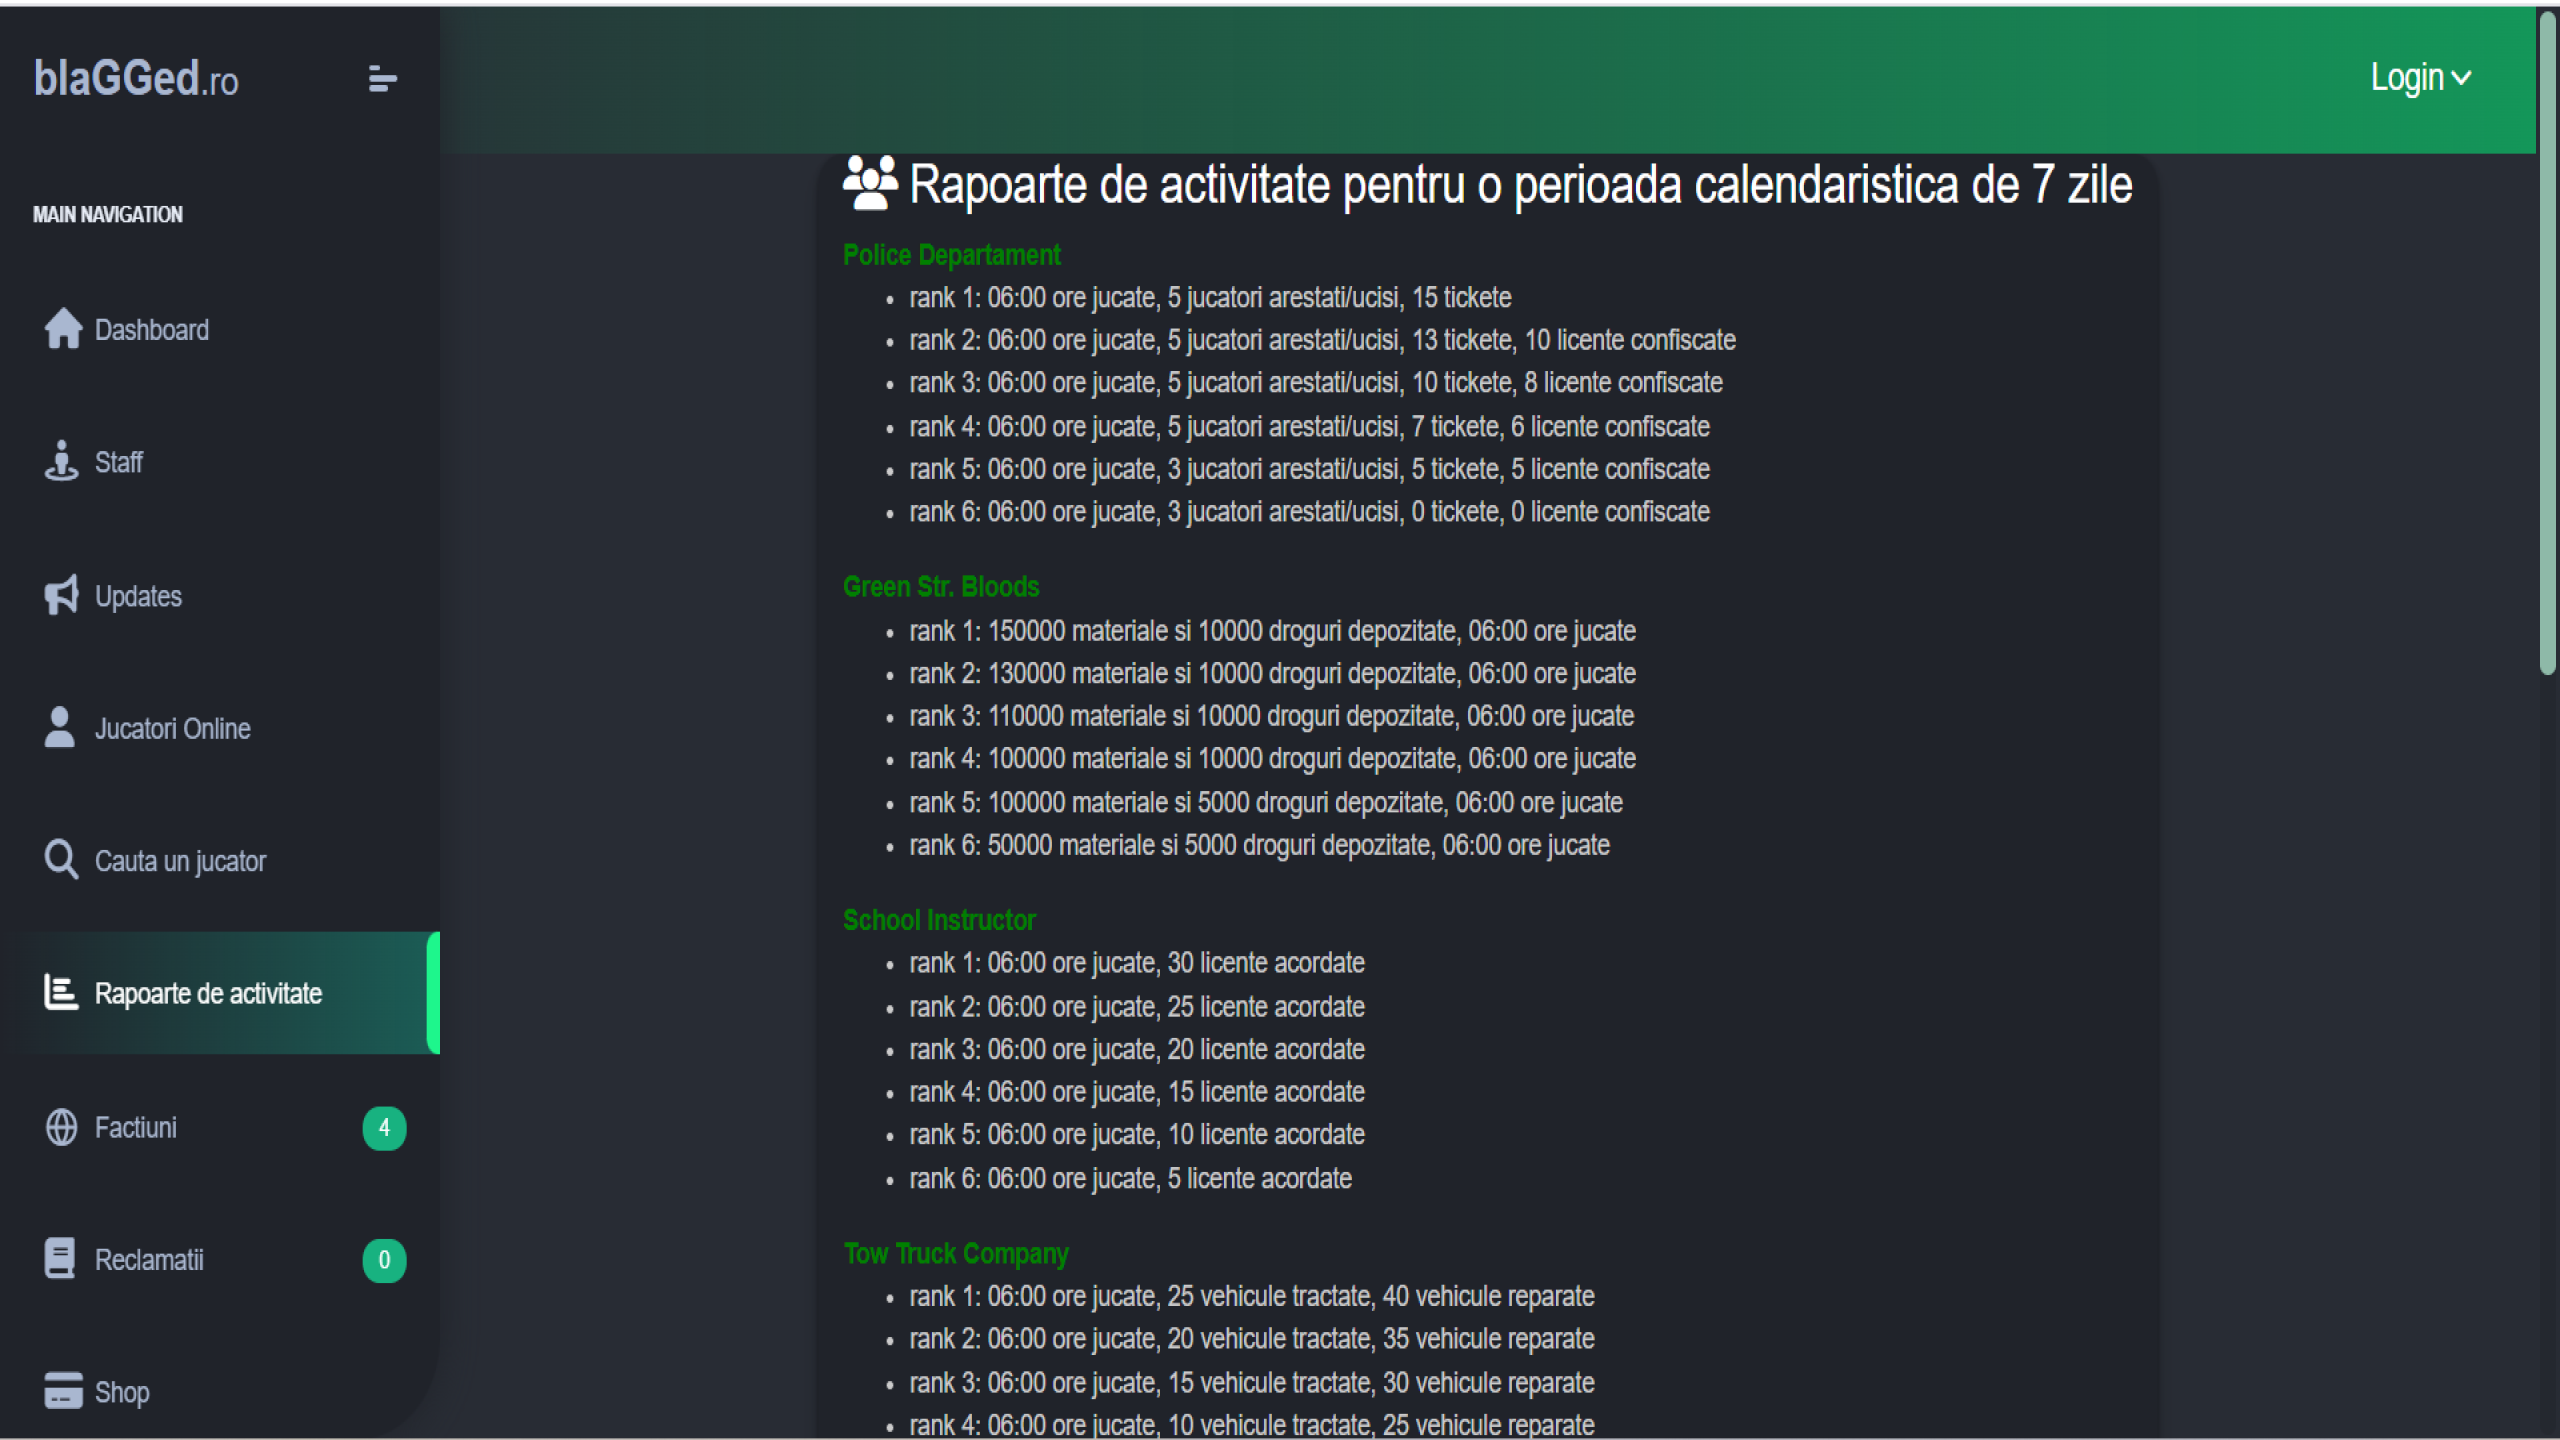Click the Jucatori Online user icon
This screenshot has height=1440, width=2560.
(x=60, y=728)
